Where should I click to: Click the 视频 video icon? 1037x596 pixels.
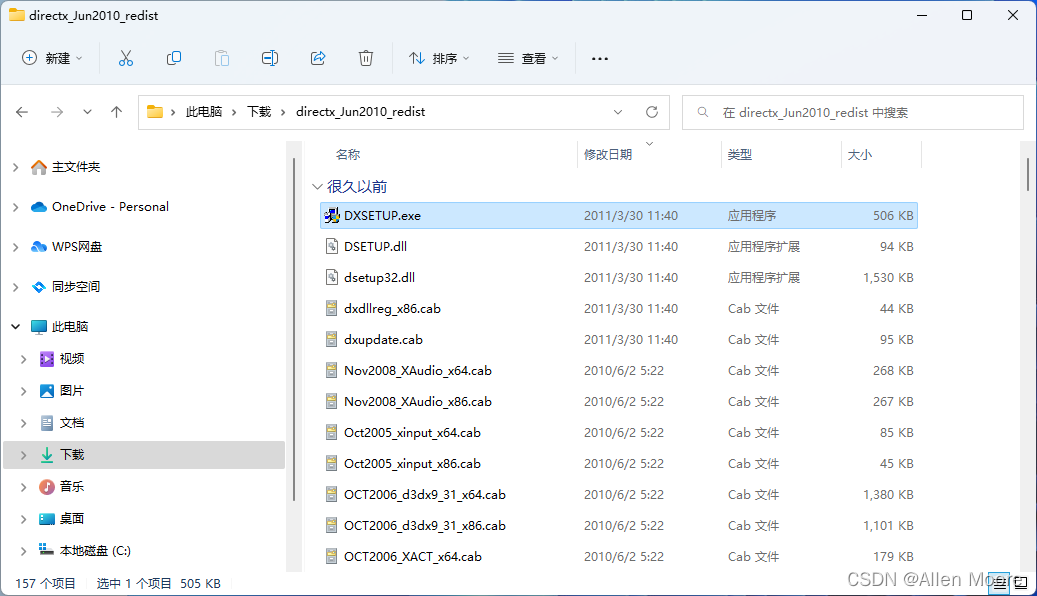click(x=47, y=359)
